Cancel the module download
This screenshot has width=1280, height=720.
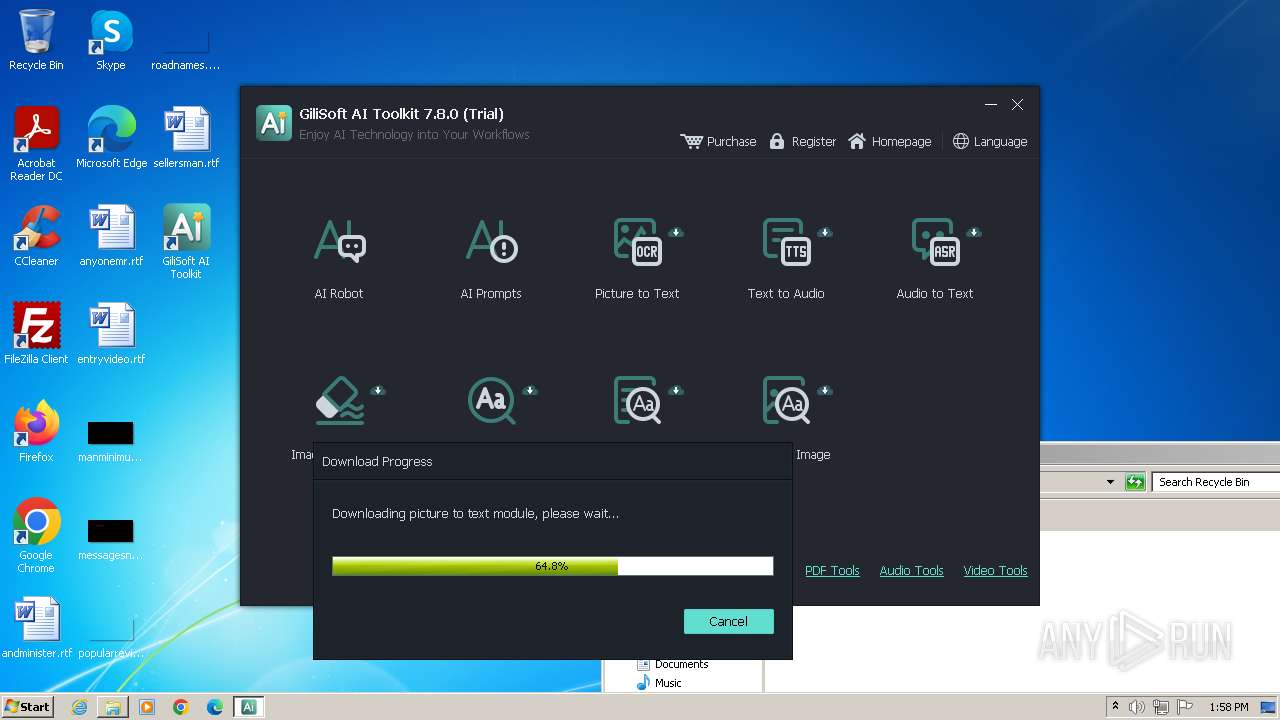(728, 621)
